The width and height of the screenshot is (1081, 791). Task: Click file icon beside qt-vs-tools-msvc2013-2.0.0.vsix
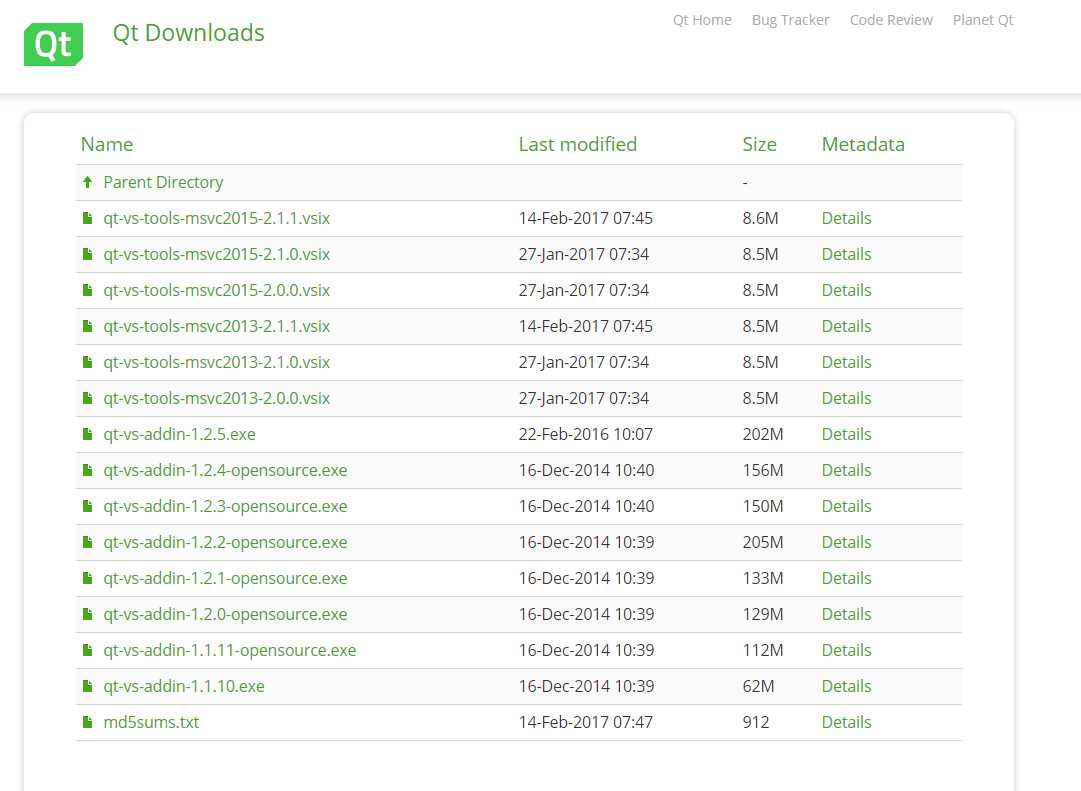[x=88, y=398]
